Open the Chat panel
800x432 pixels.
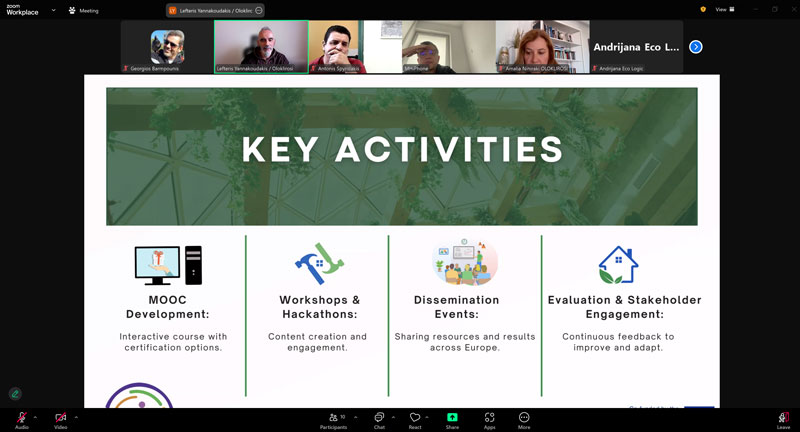click(x=379, y=416)
